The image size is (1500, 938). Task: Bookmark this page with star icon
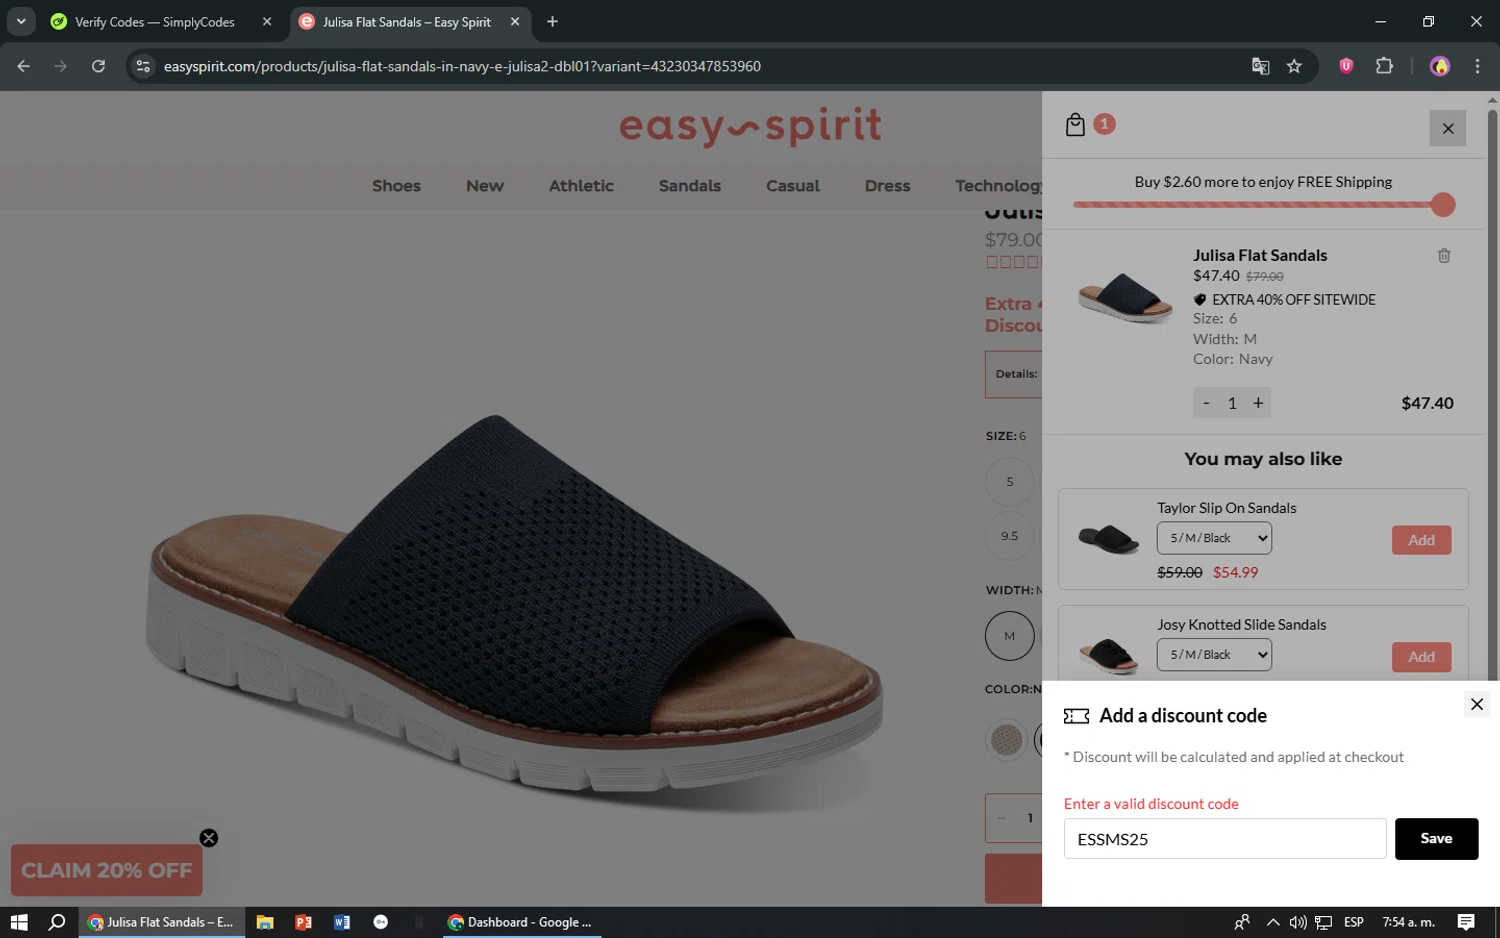tap(1294, 66)
